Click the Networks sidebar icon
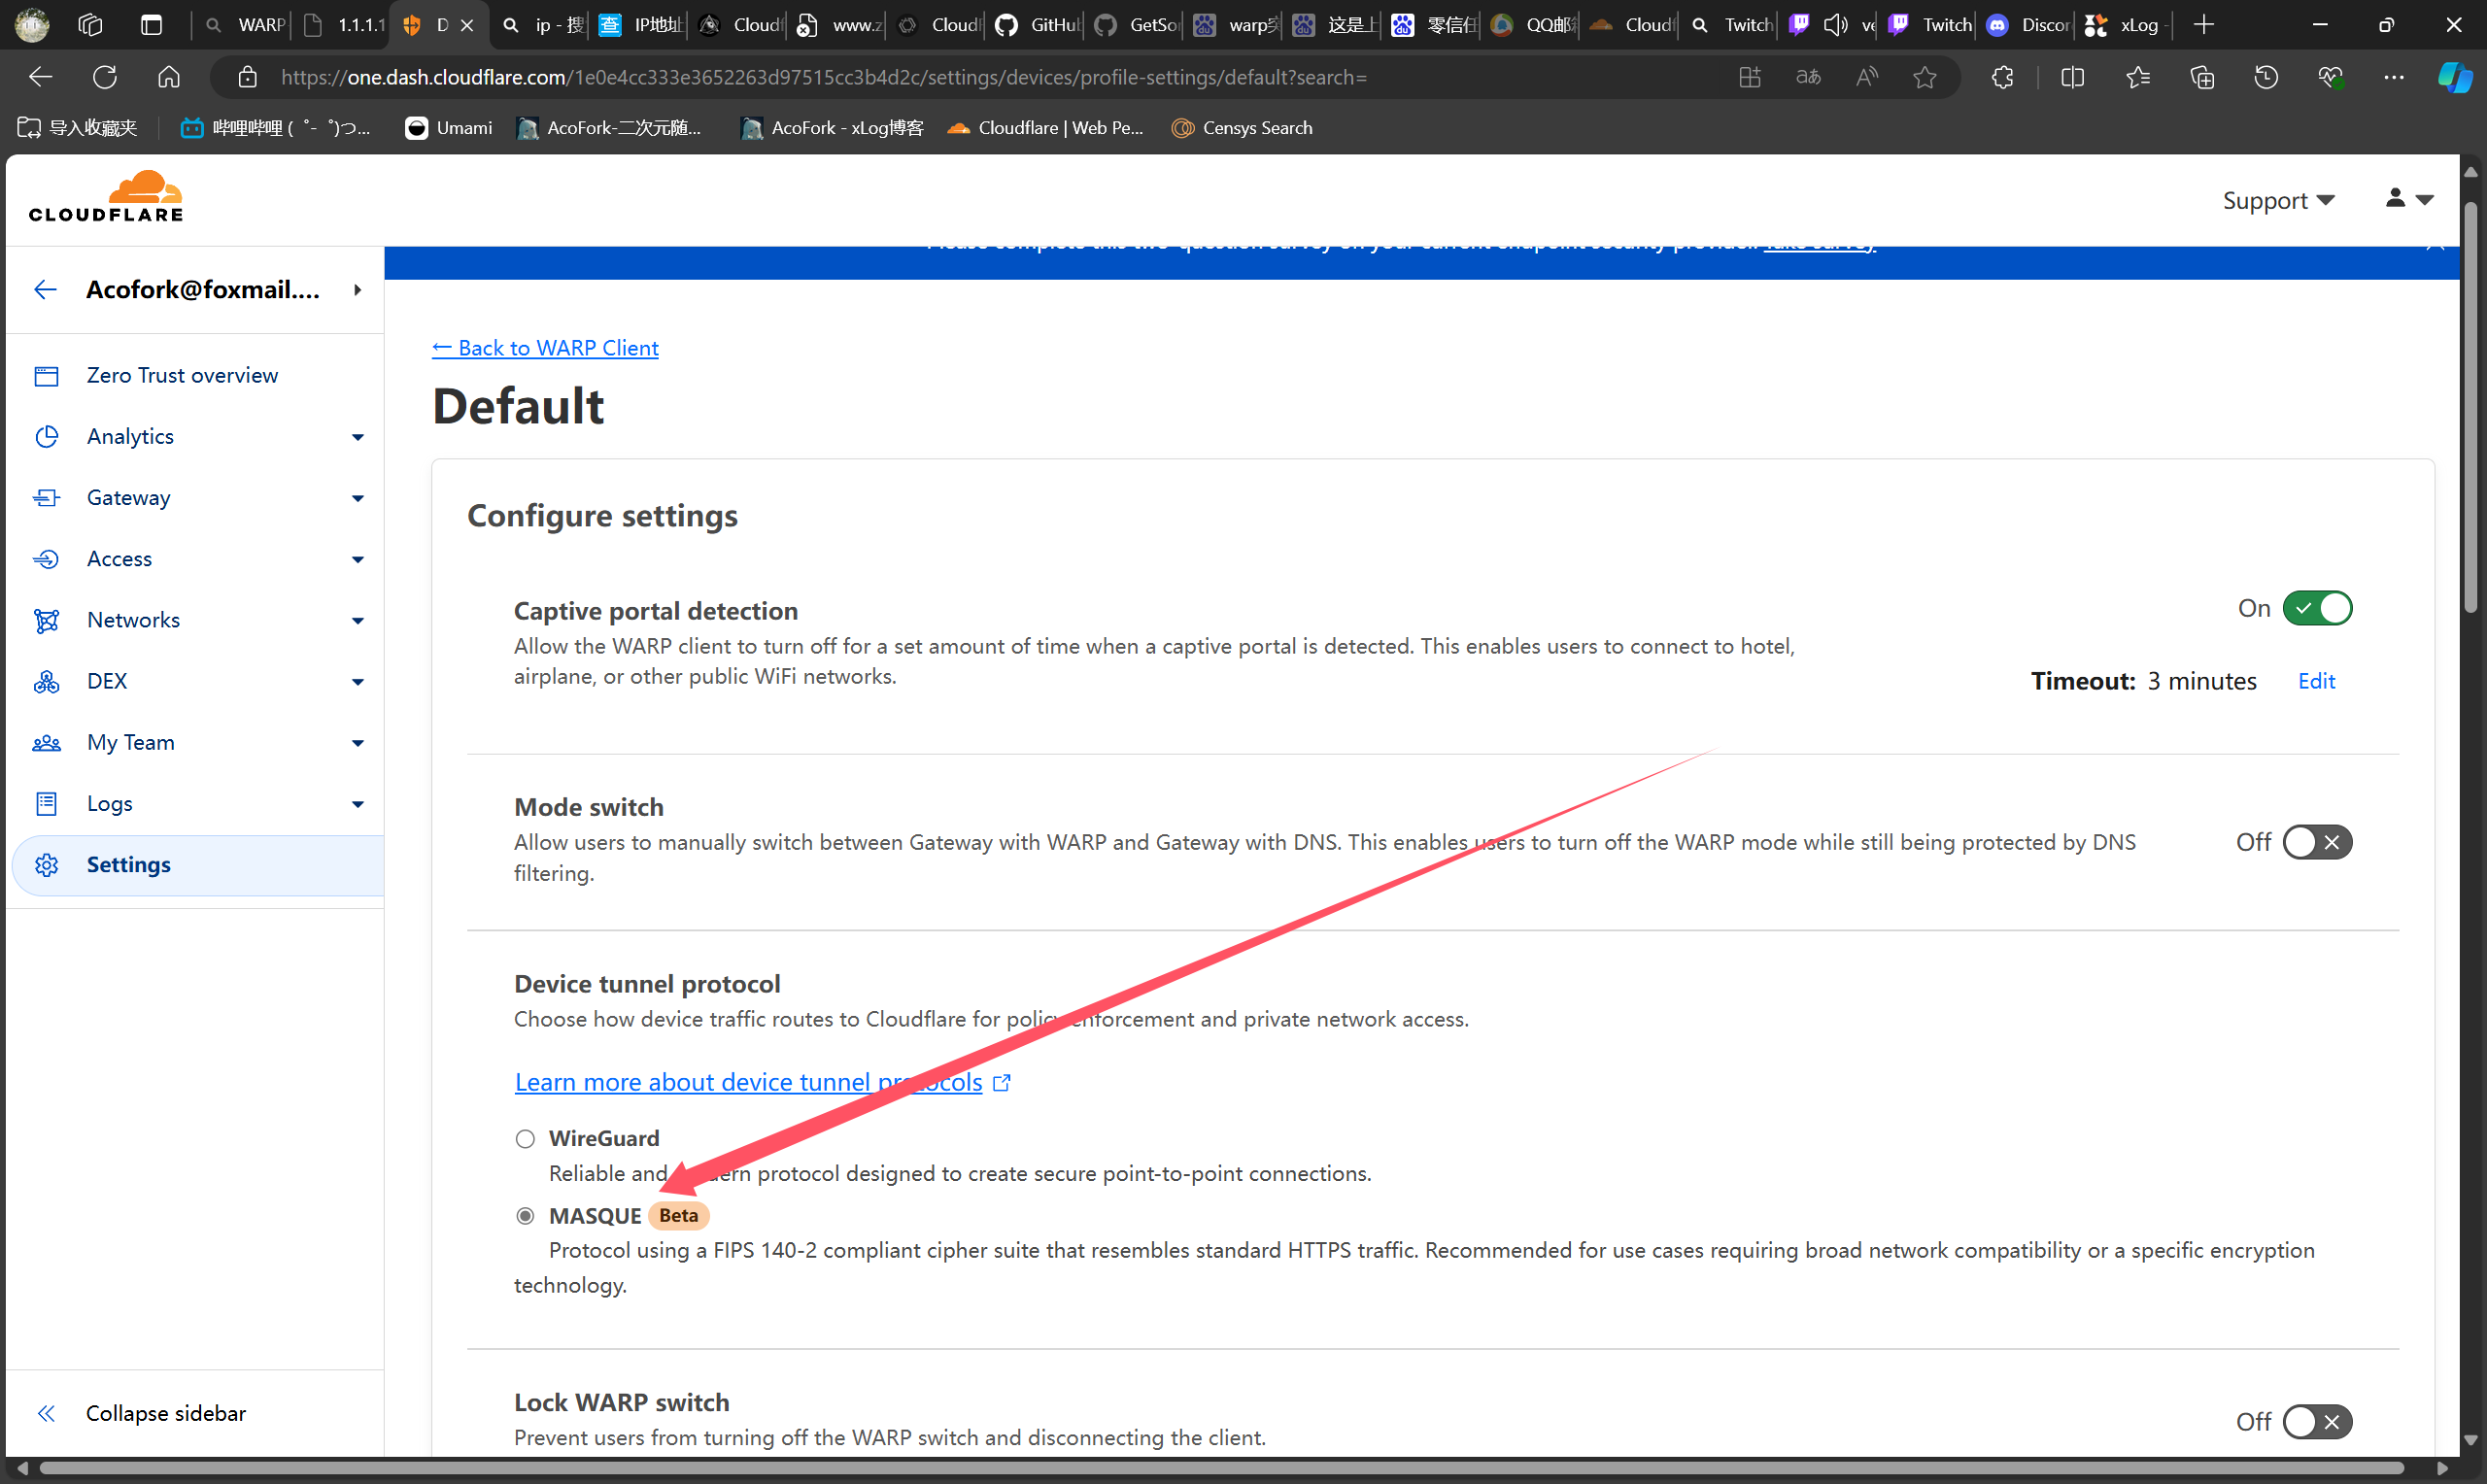 point(46,620)
